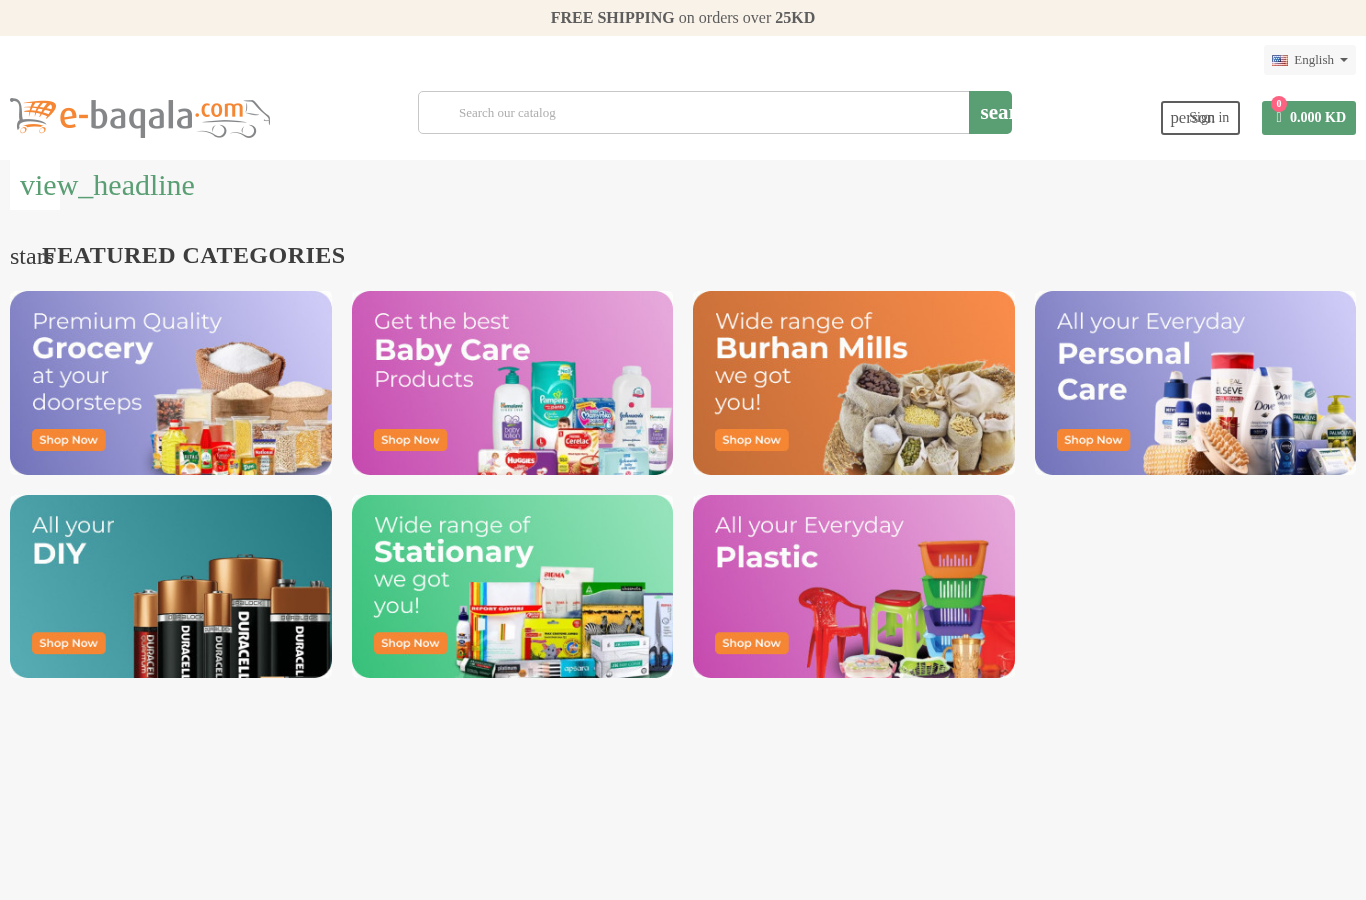Viewport: 1366px width, 900px height.
Task: Open the view_headline menu icon
Action: [107, 185]
